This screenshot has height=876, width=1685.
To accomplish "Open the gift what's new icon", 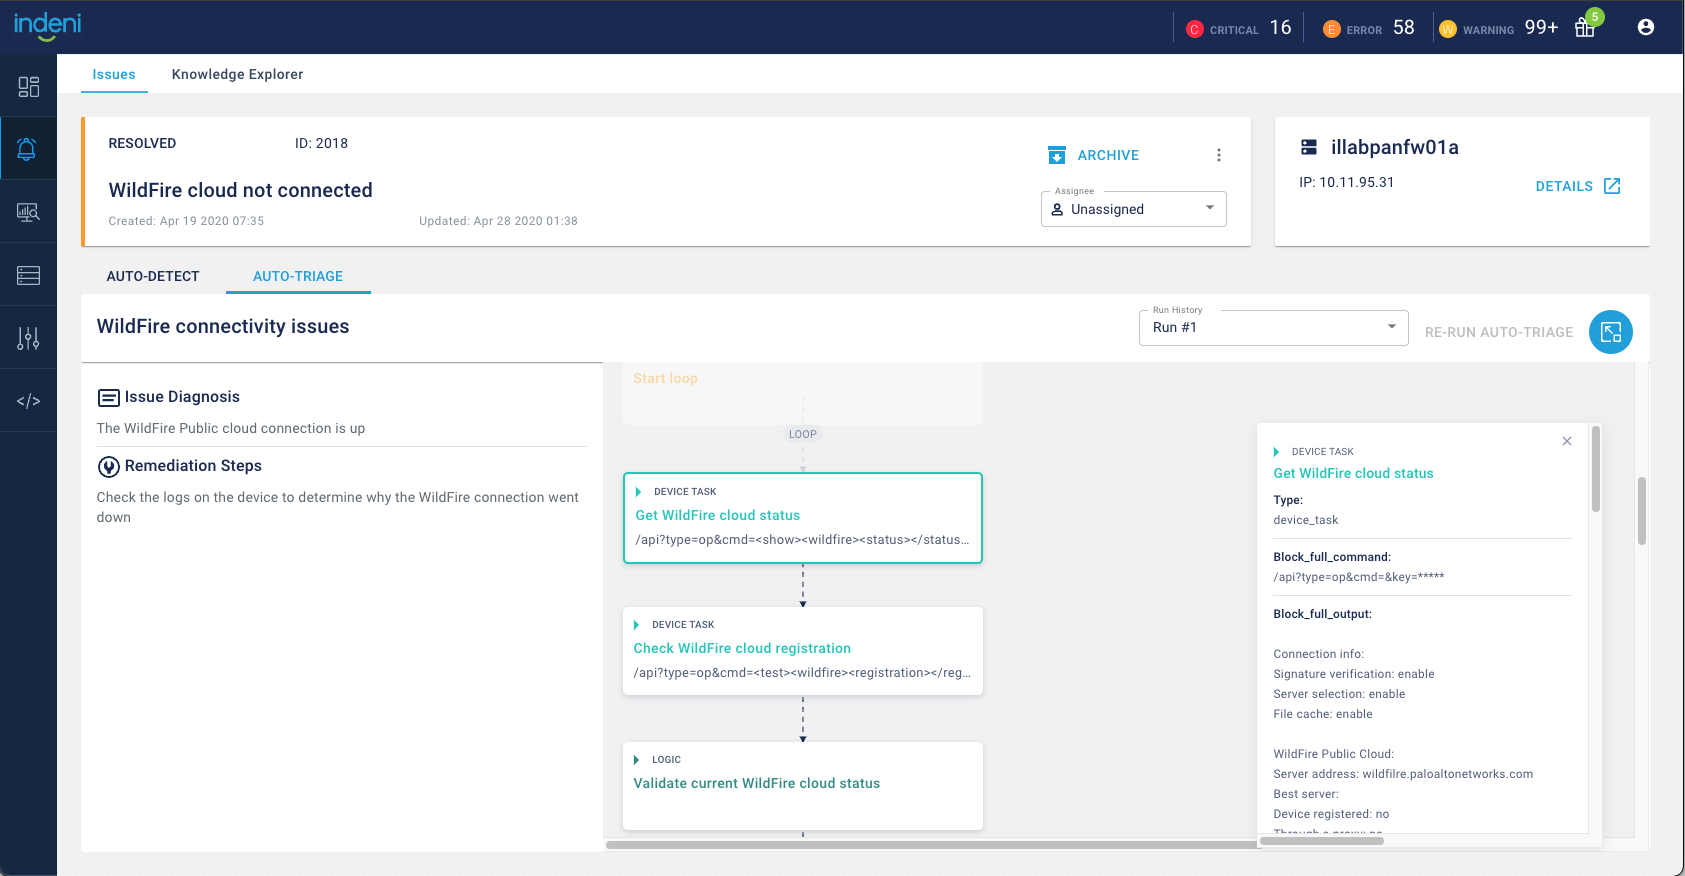I will (1585, 27).
